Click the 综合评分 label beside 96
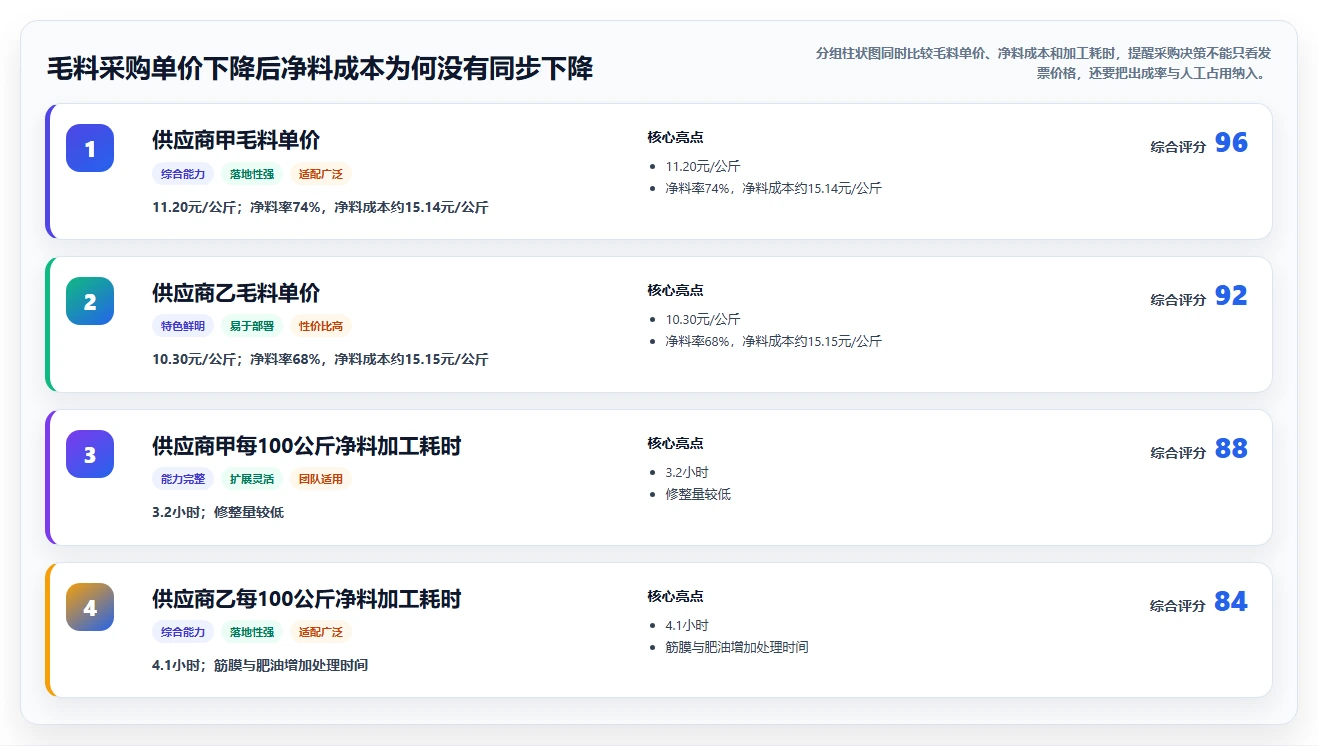The height and width of the screenshot is (746, 1318). pyautogui.click(x=1178, y=147)
